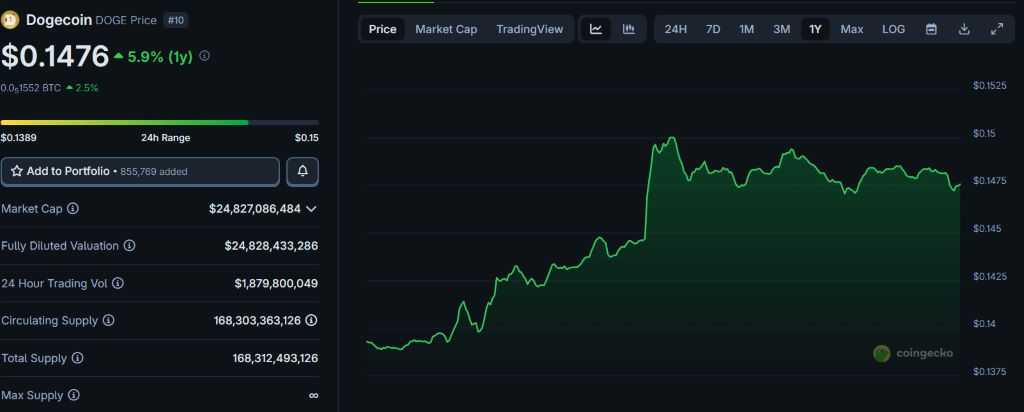Show Total Supply info icon

point(77,358)
